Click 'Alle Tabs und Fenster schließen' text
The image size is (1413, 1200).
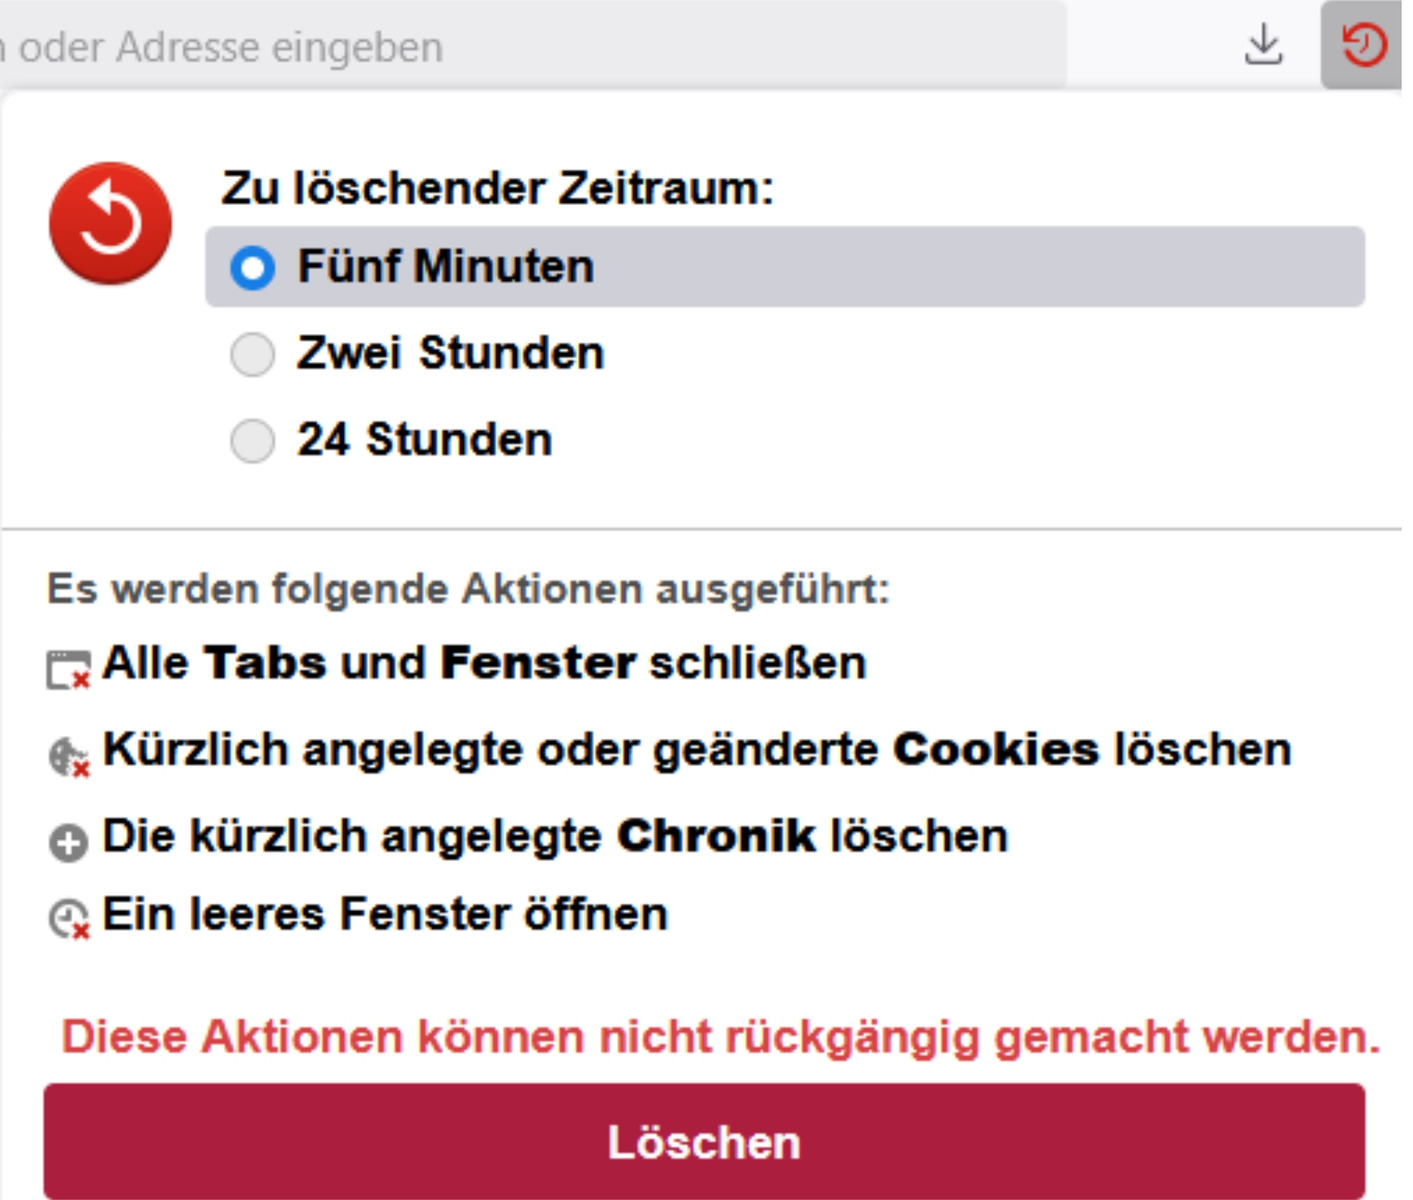pos(484,663)
